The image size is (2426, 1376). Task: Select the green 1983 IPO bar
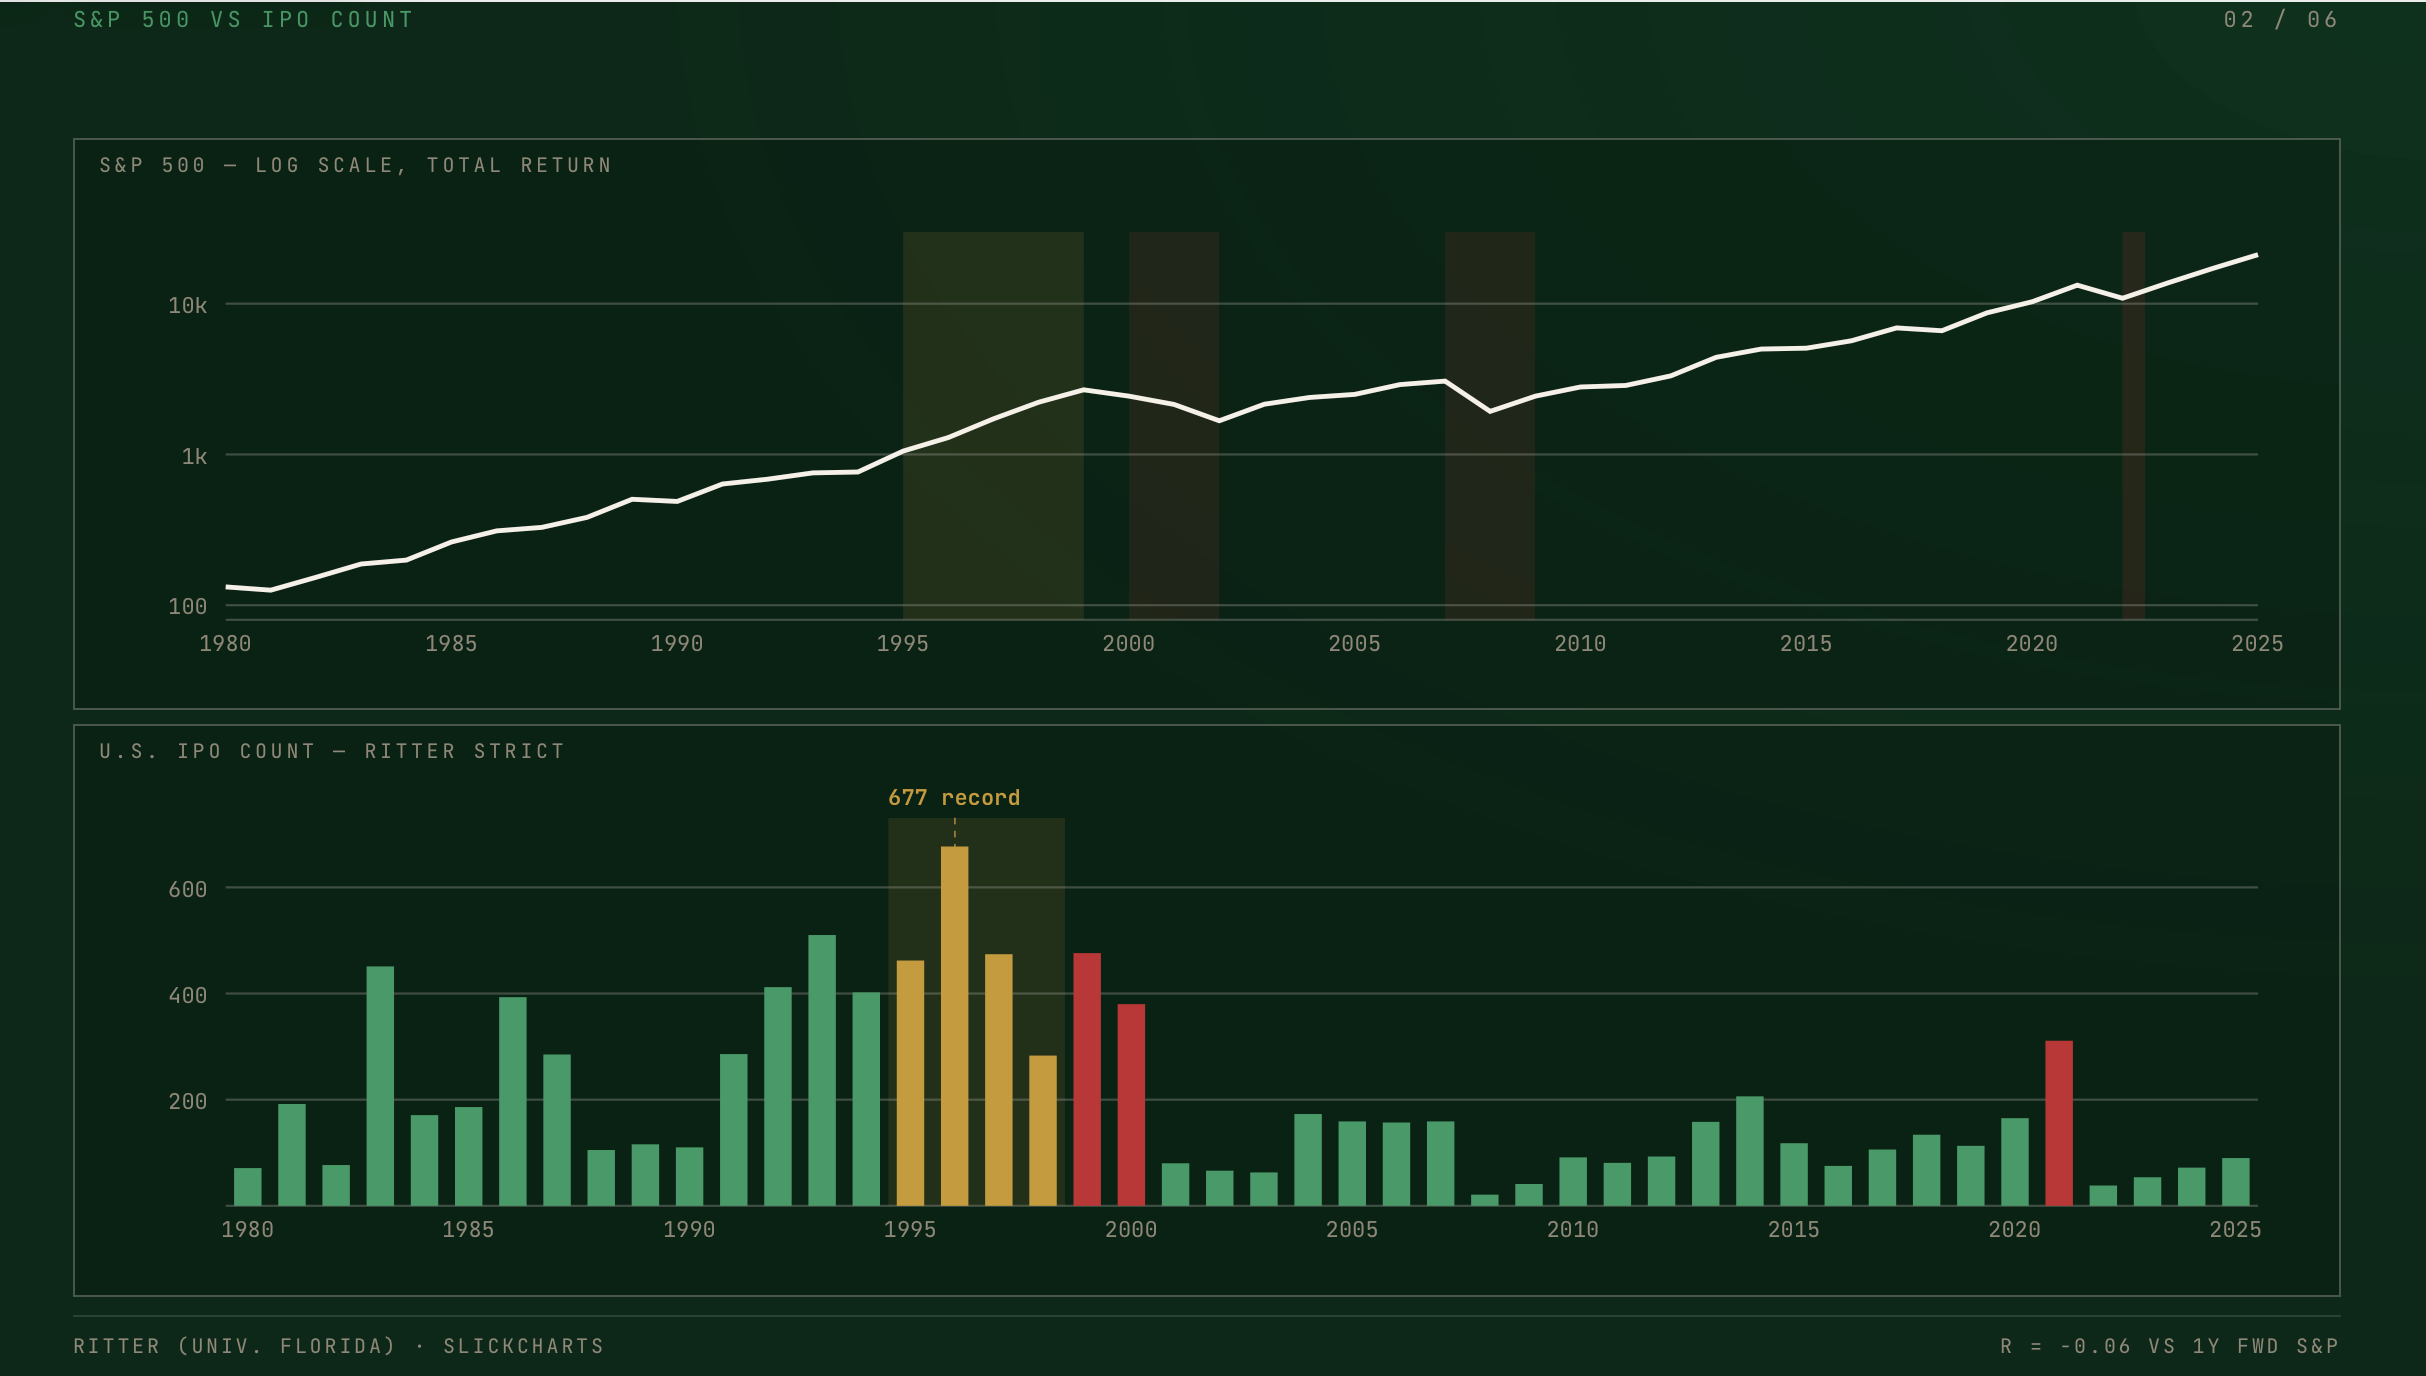(380, 1086)
